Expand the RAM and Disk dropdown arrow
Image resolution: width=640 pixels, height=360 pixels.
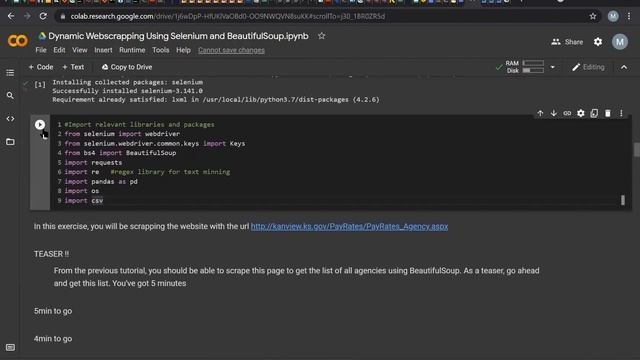(x=552, y=67)
